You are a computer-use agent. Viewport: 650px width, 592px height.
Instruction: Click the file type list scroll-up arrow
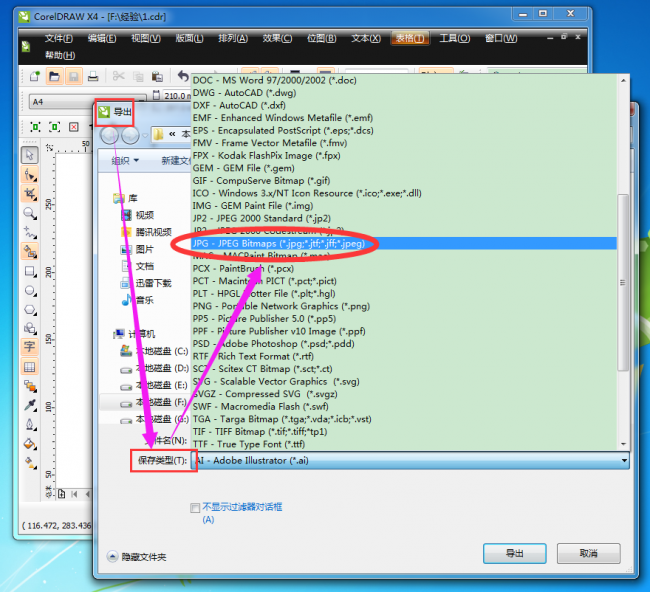pyautogui.click(x=623, y=81)
